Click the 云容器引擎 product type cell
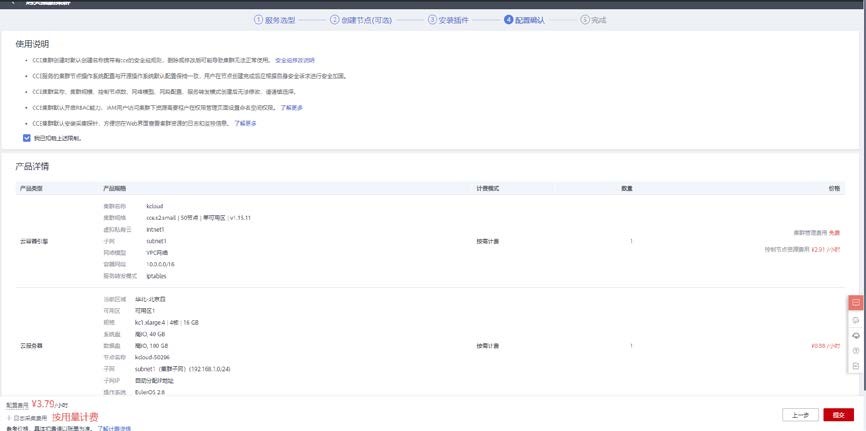Image resolution: width=866 pixels, height=431 pixels. (34, 241)
